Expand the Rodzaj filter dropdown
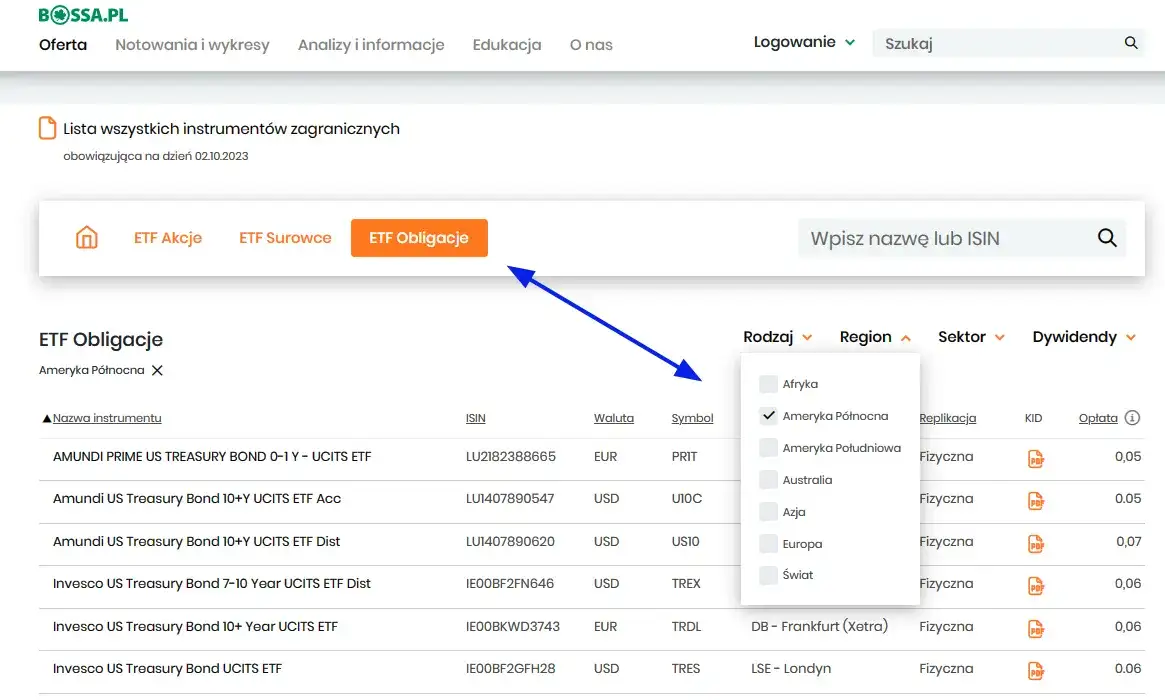Image resolution: width=1165 pixels, height=700 pixels. click(x=777, y=337)
